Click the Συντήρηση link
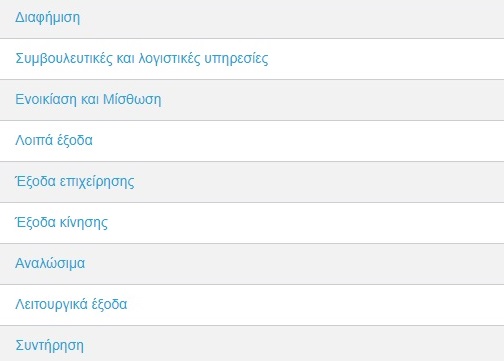 (x=49, y=346)
